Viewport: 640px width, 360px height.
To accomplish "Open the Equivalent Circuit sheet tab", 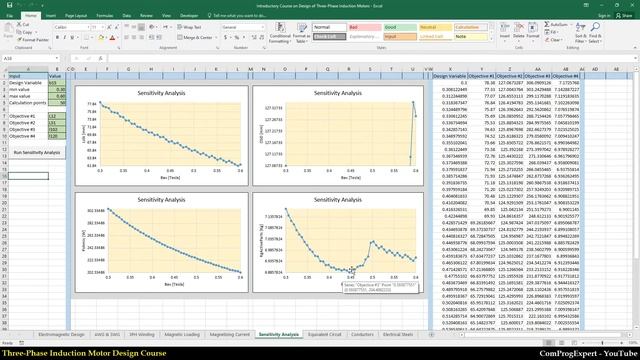I will click(x=324, y=334).
